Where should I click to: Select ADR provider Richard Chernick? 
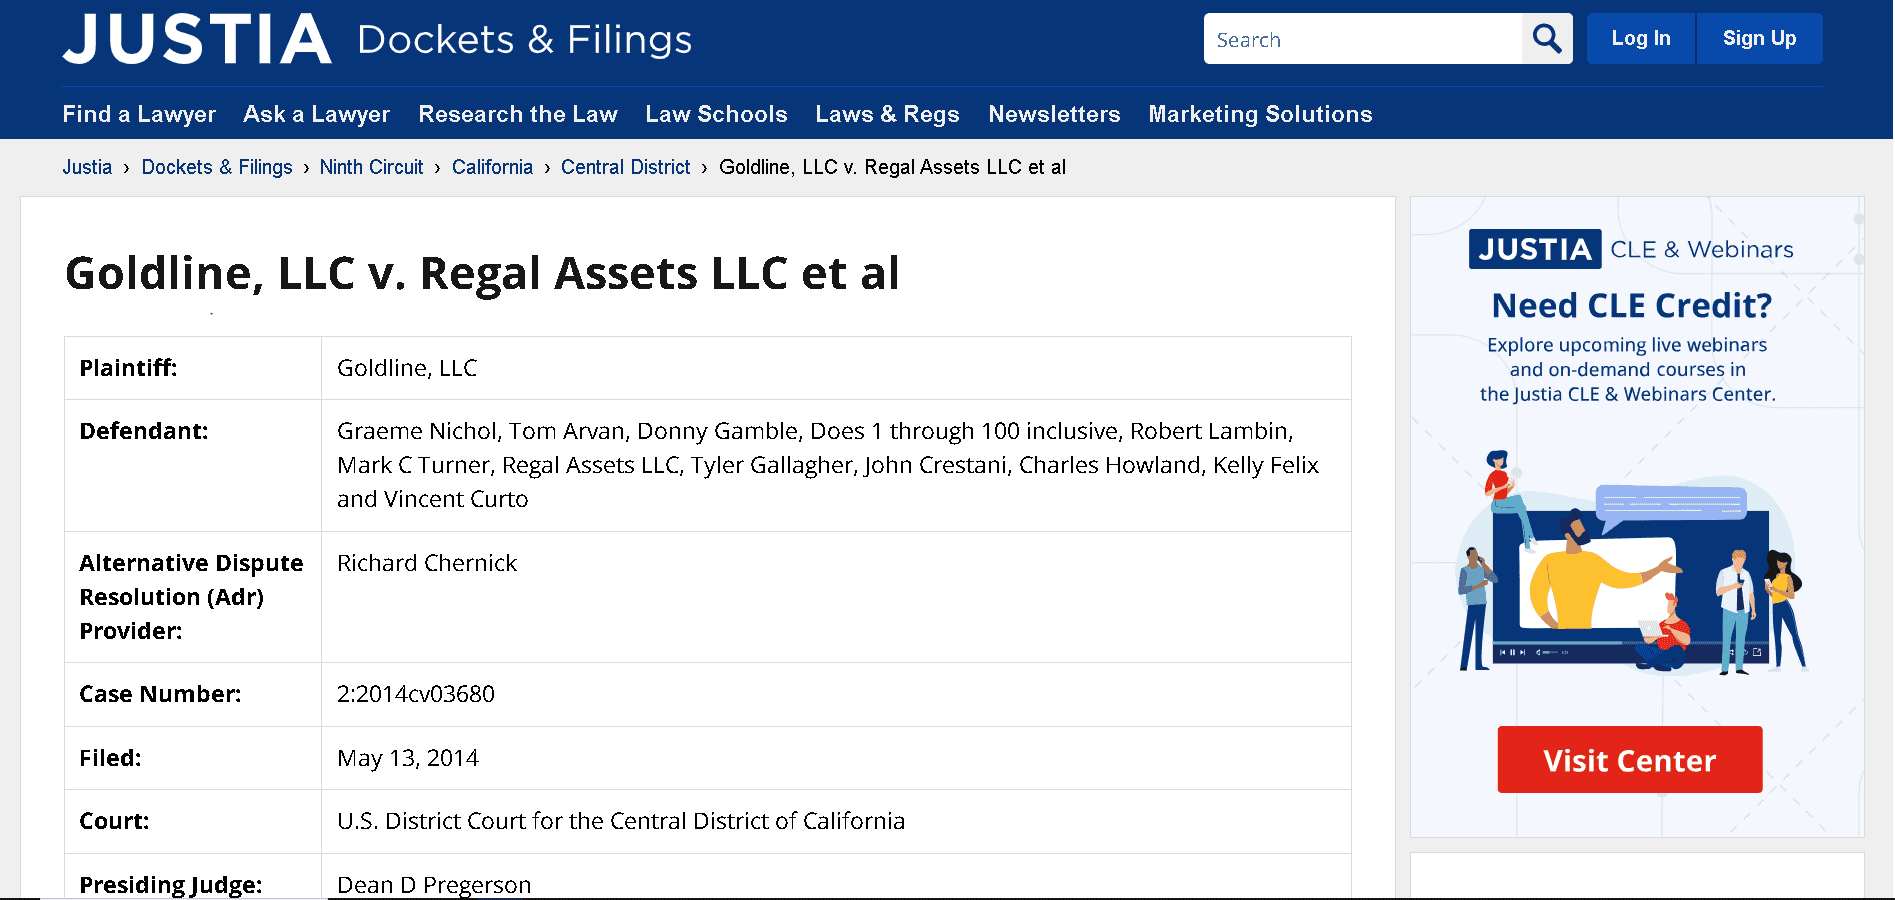[x=427, y=563]
